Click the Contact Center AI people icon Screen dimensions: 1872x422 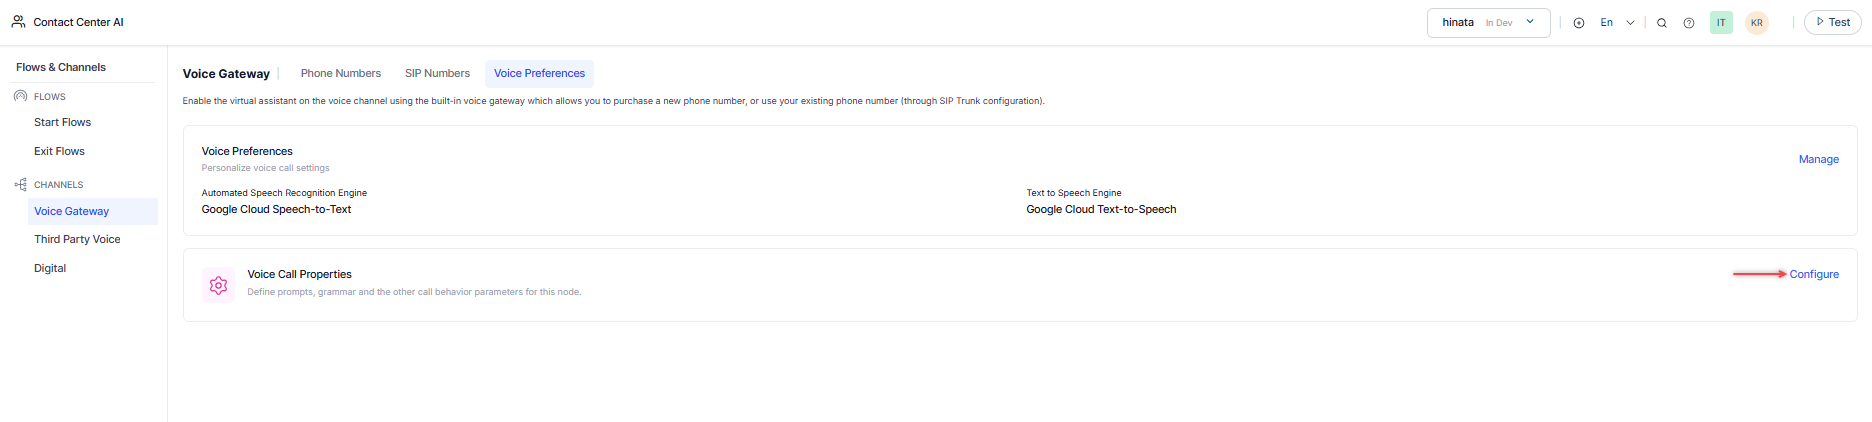(x=18, y=22)
